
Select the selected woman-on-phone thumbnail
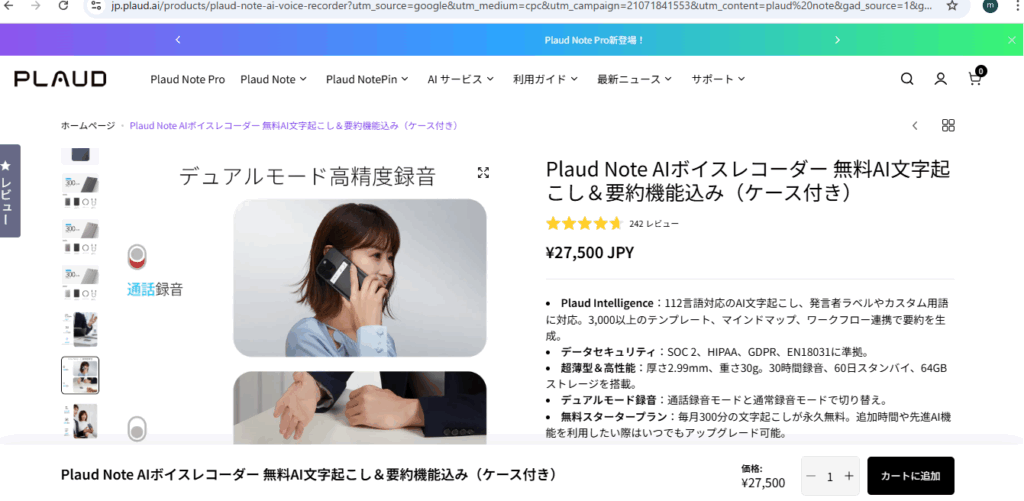[x=80, y=375]
